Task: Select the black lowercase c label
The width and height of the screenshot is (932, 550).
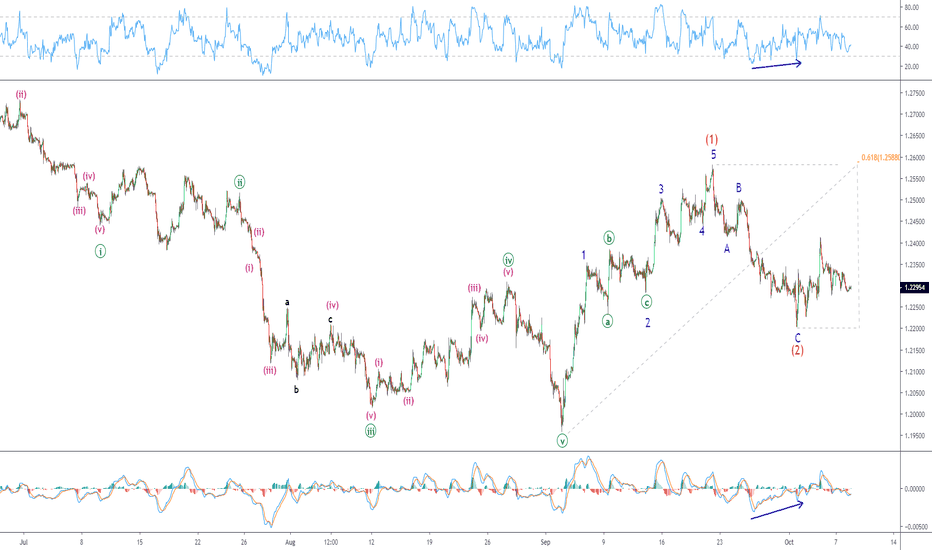Action: click(330, 319)
